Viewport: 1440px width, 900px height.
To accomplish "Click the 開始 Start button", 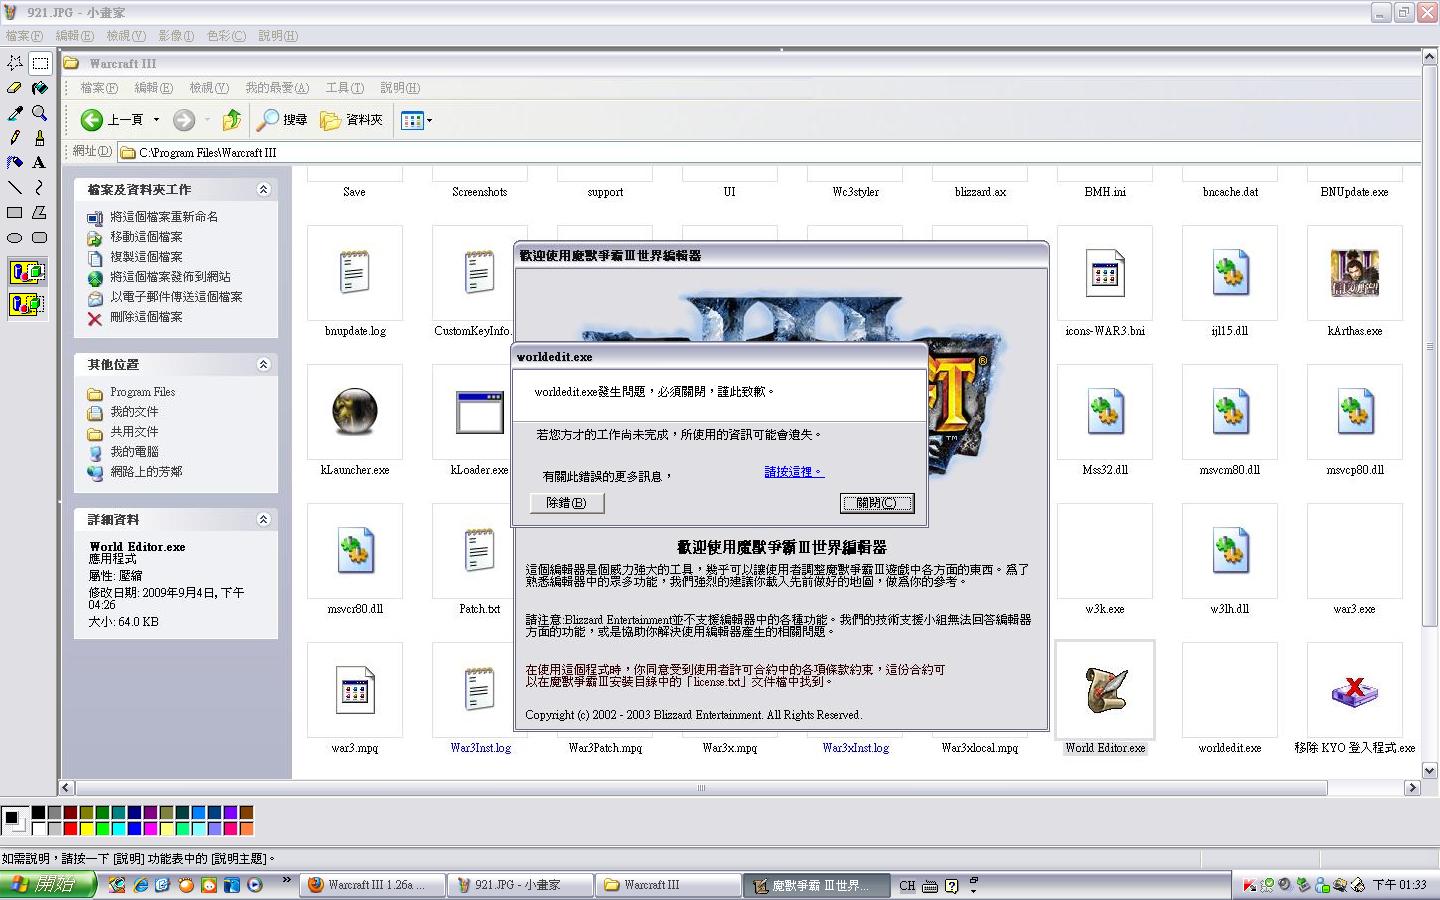I will (48, 885).
